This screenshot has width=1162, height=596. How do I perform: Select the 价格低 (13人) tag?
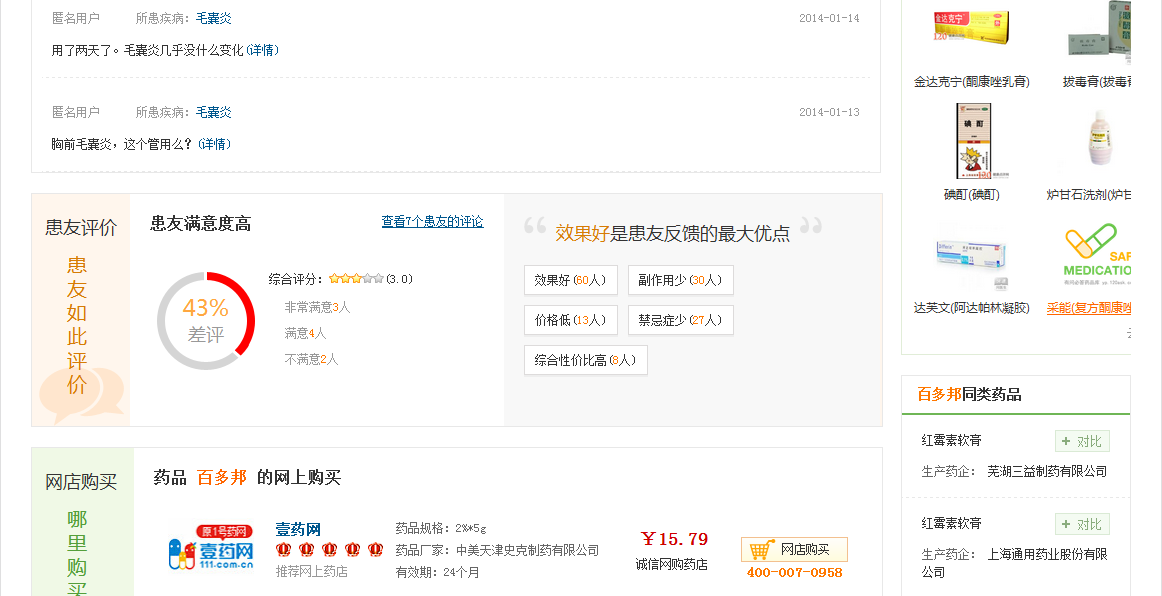571,320
